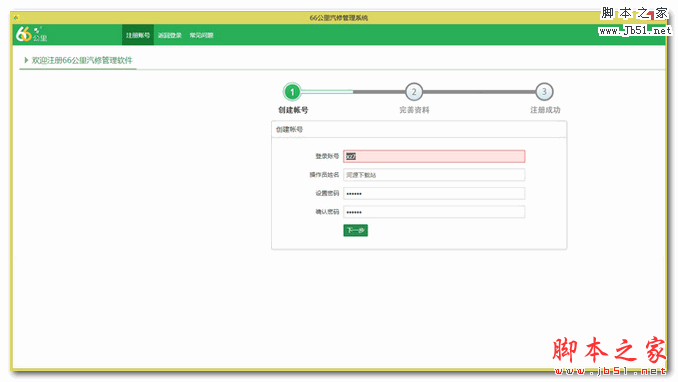Select step 2 circle 完善资料
The width and height of the screenshot is (678, 382).
(x=414, y=92)
